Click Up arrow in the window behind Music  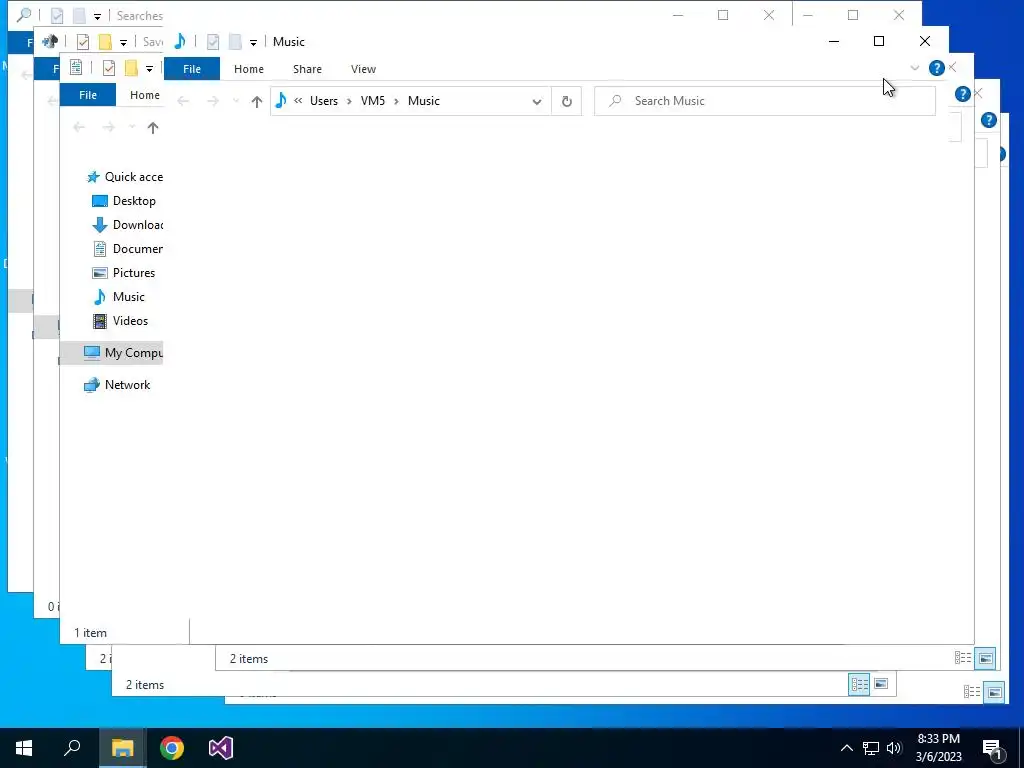click(153, 127)
